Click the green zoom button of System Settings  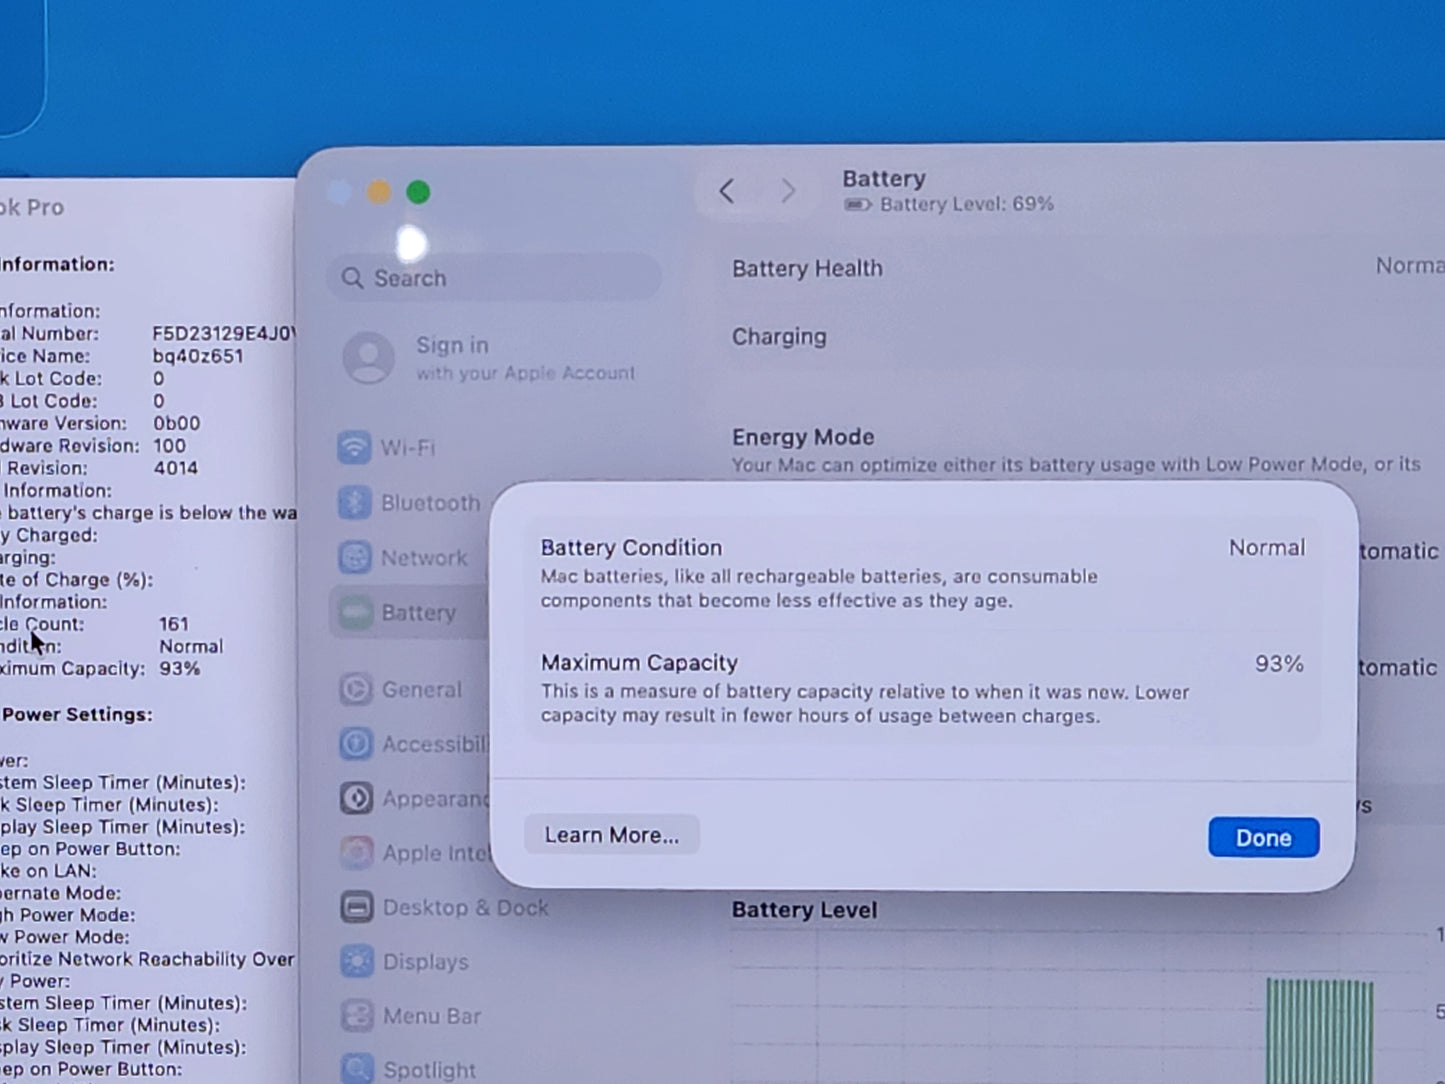418,192
